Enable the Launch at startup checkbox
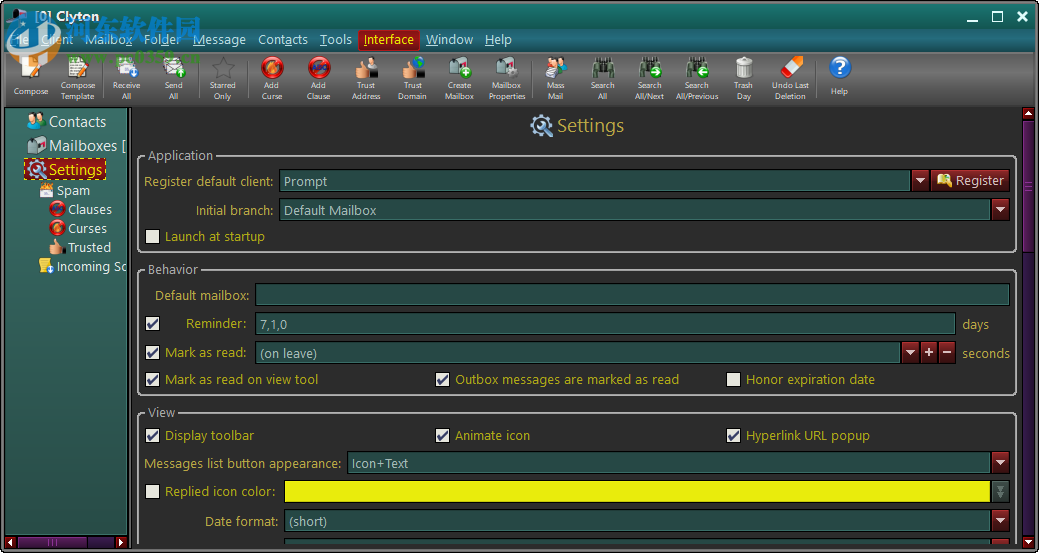The height and width of the screenshot is (553, 1039). [x=153, y=237]
